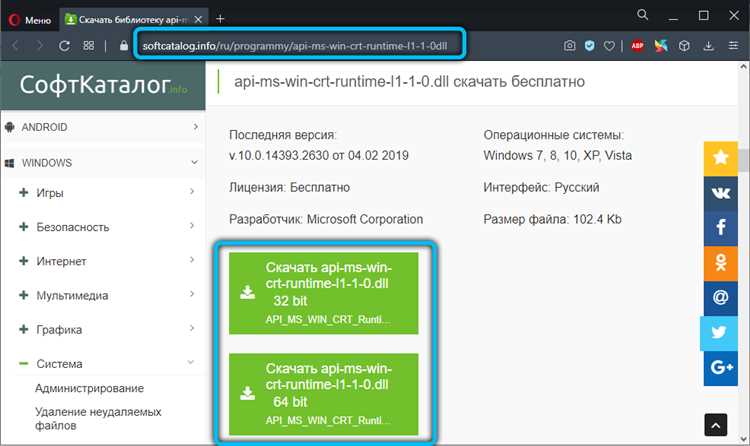This screenshot has height=446, width=750.
Task: Expand the Интернет plus icon
Action: [23, 261]
